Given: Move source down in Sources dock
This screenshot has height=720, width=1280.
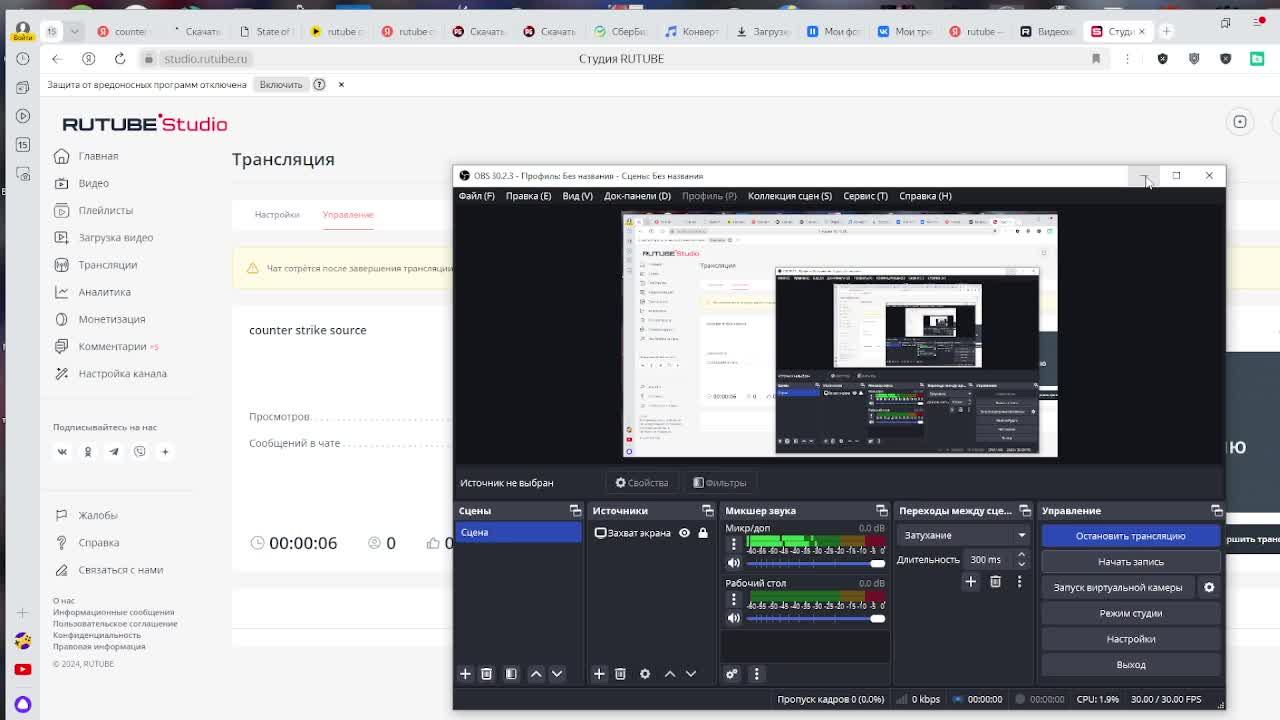Looking at the screenshot, I should click(x=691, y=674).
